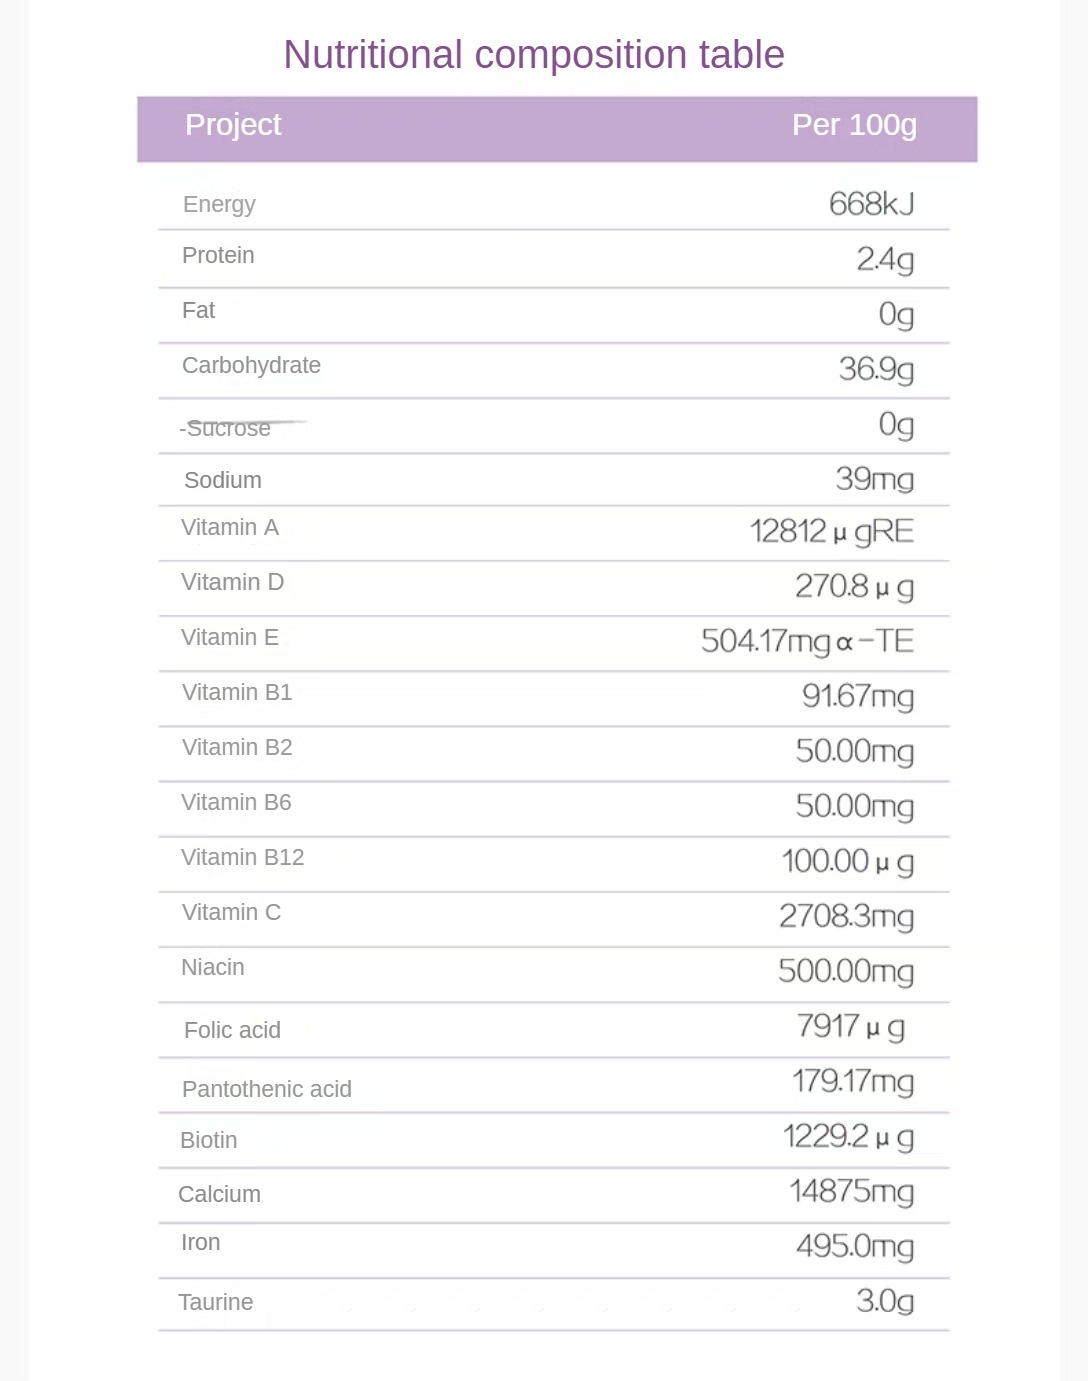Select the Protein row label
The width and height of the screenshot is (1088, 1381).
coord(218,256)
